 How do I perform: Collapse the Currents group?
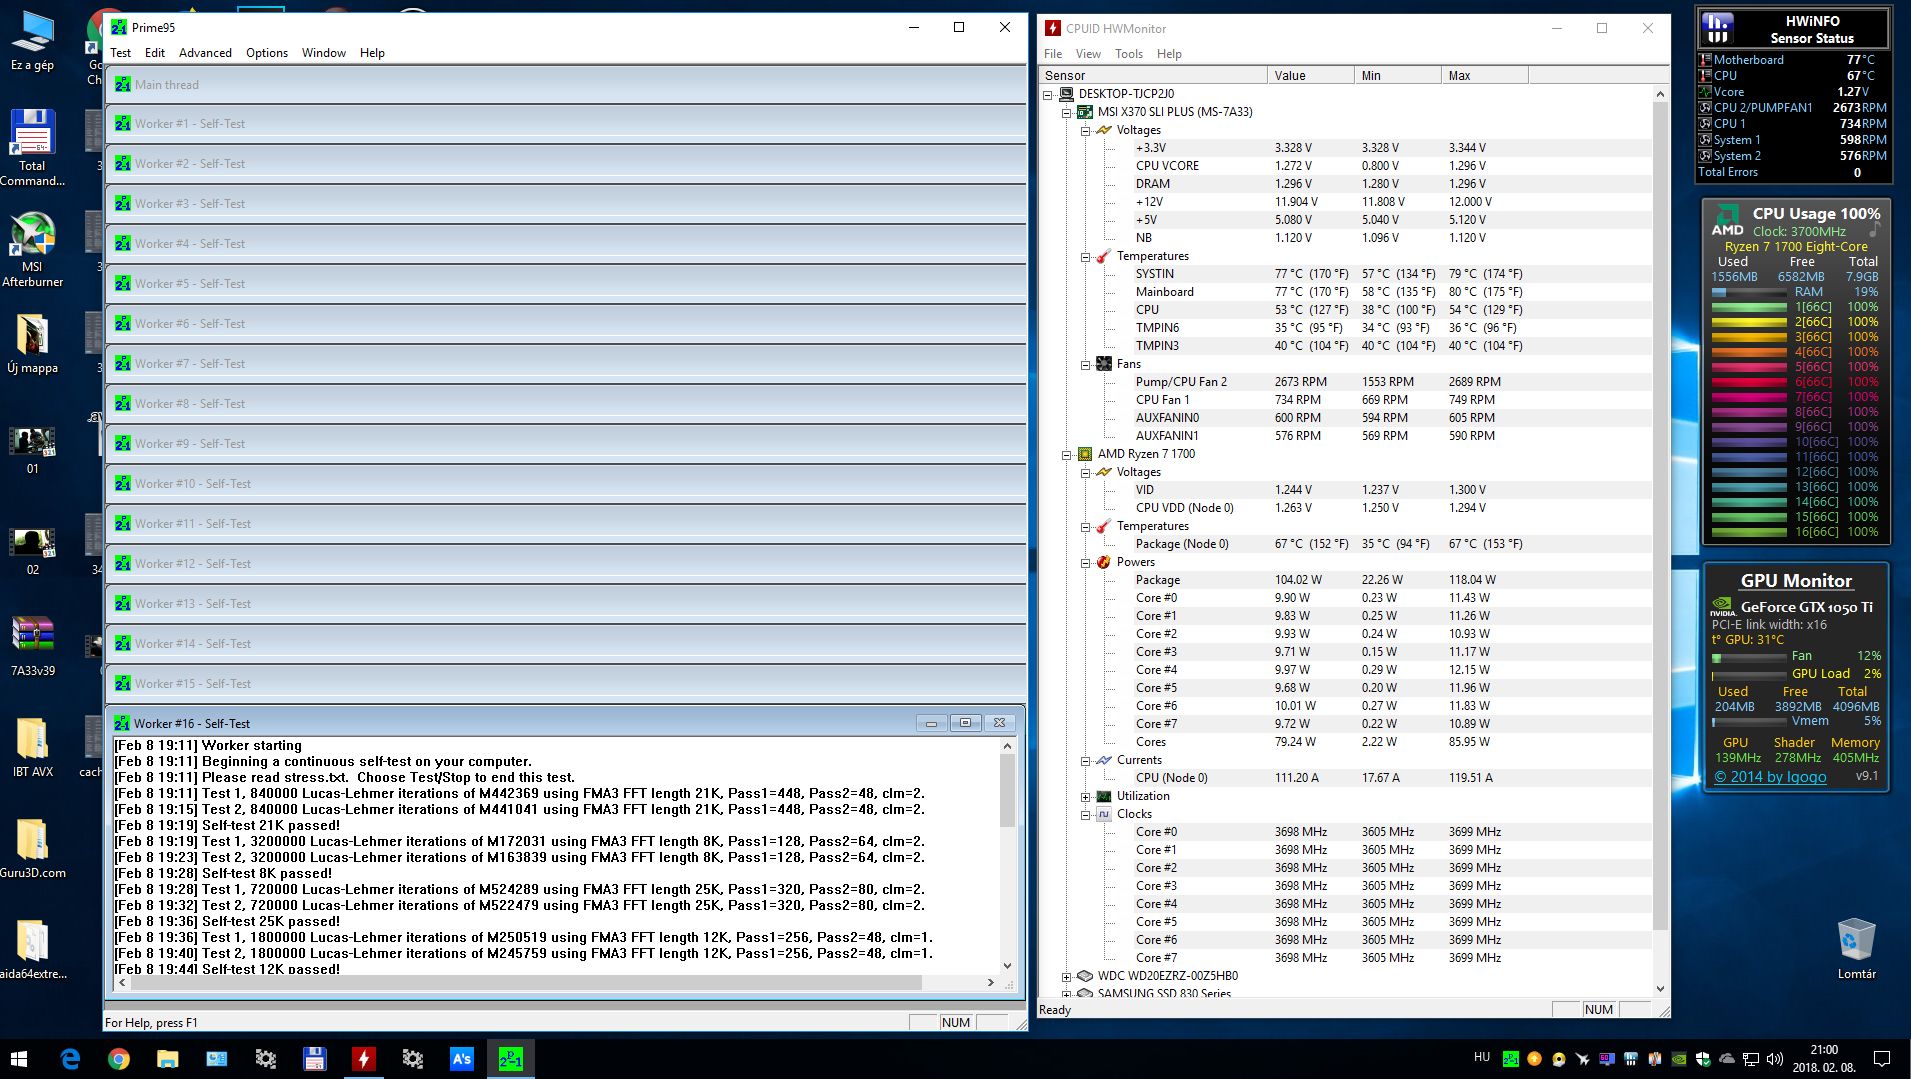tap(1085, 760)
